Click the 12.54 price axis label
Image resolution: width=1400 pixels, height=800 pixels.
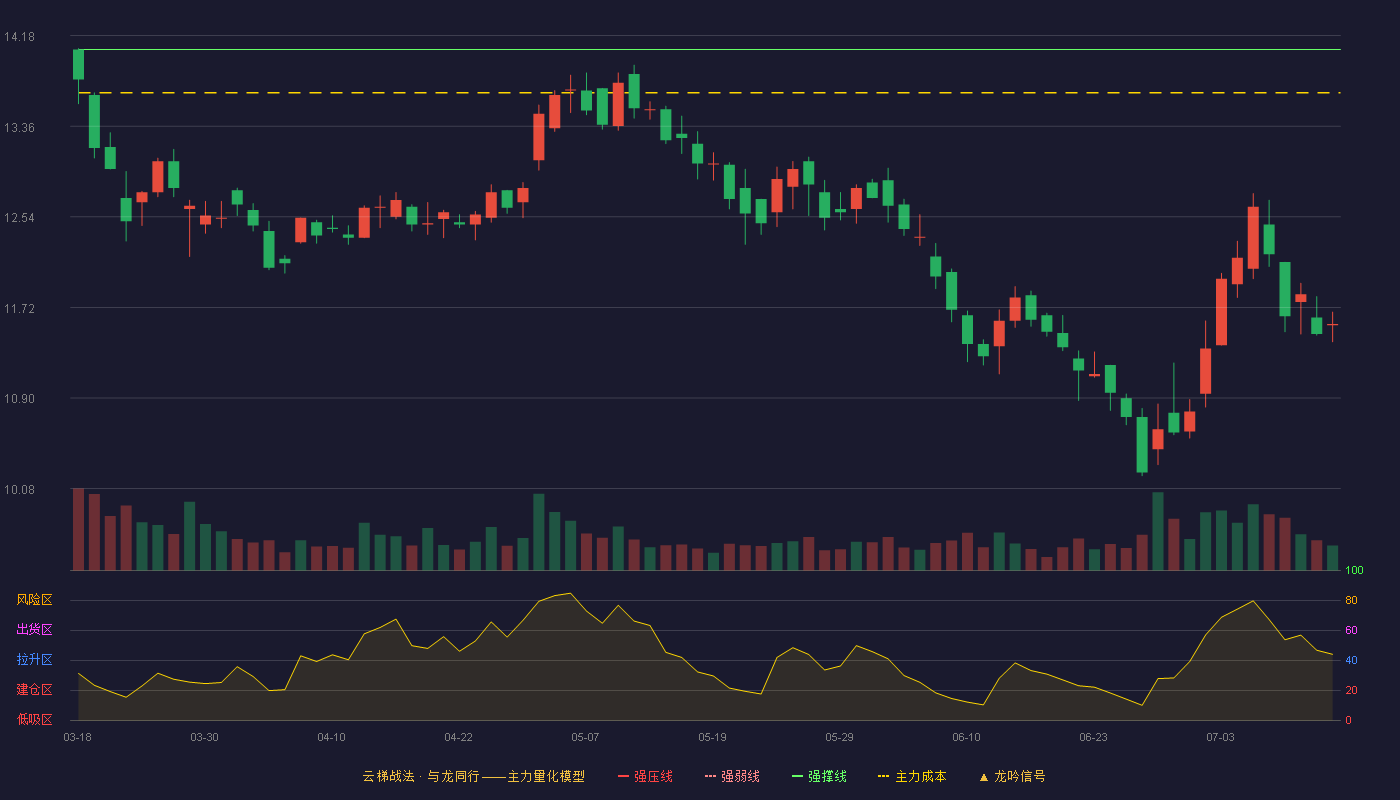[x=19, y=218]
